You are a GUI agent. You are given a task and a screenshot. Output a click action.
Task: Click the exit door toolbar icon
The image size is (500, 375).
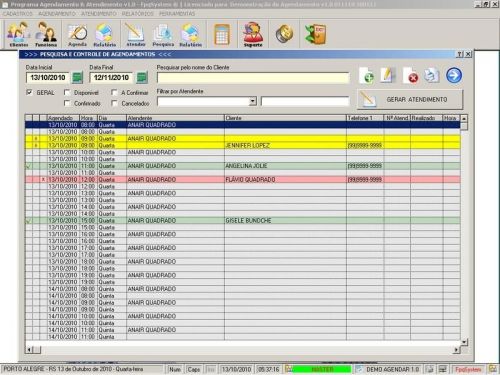point(315,34)
